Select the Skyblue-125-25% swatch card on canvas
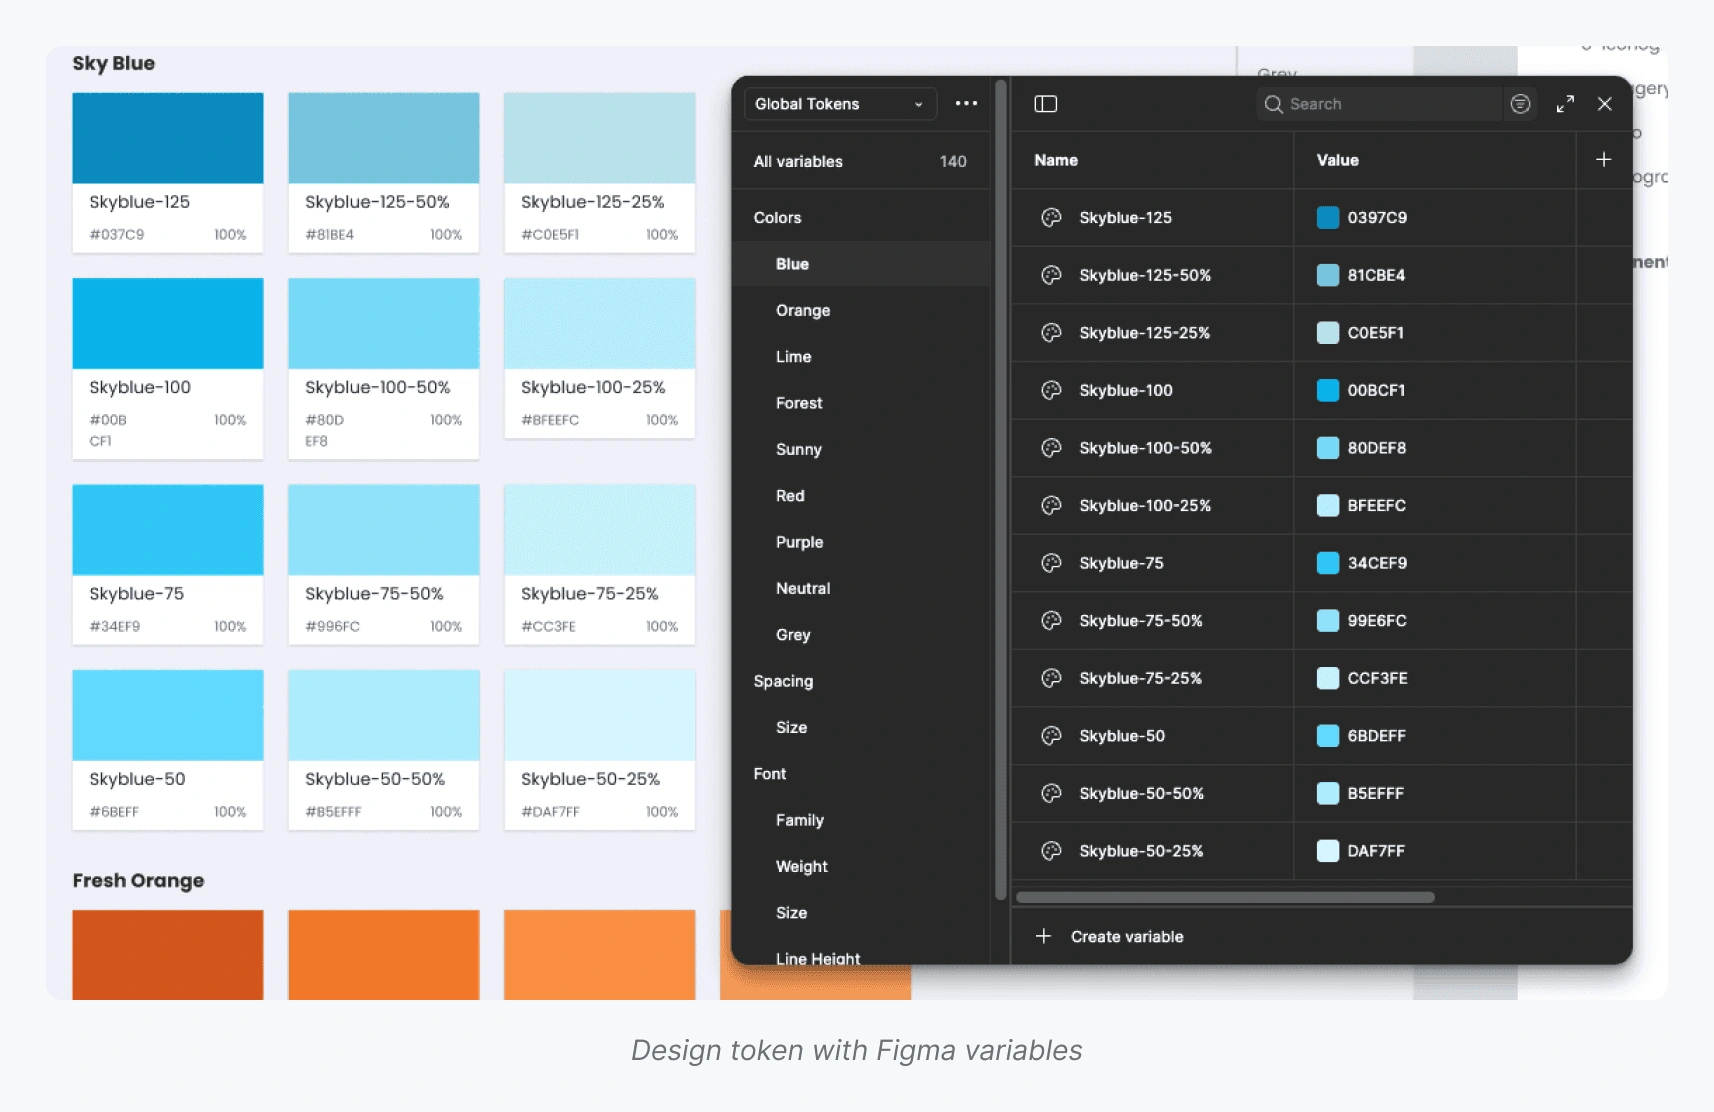Image resolution: width=1714 pixels, height=1112 pixels. [x=600, y=173]
